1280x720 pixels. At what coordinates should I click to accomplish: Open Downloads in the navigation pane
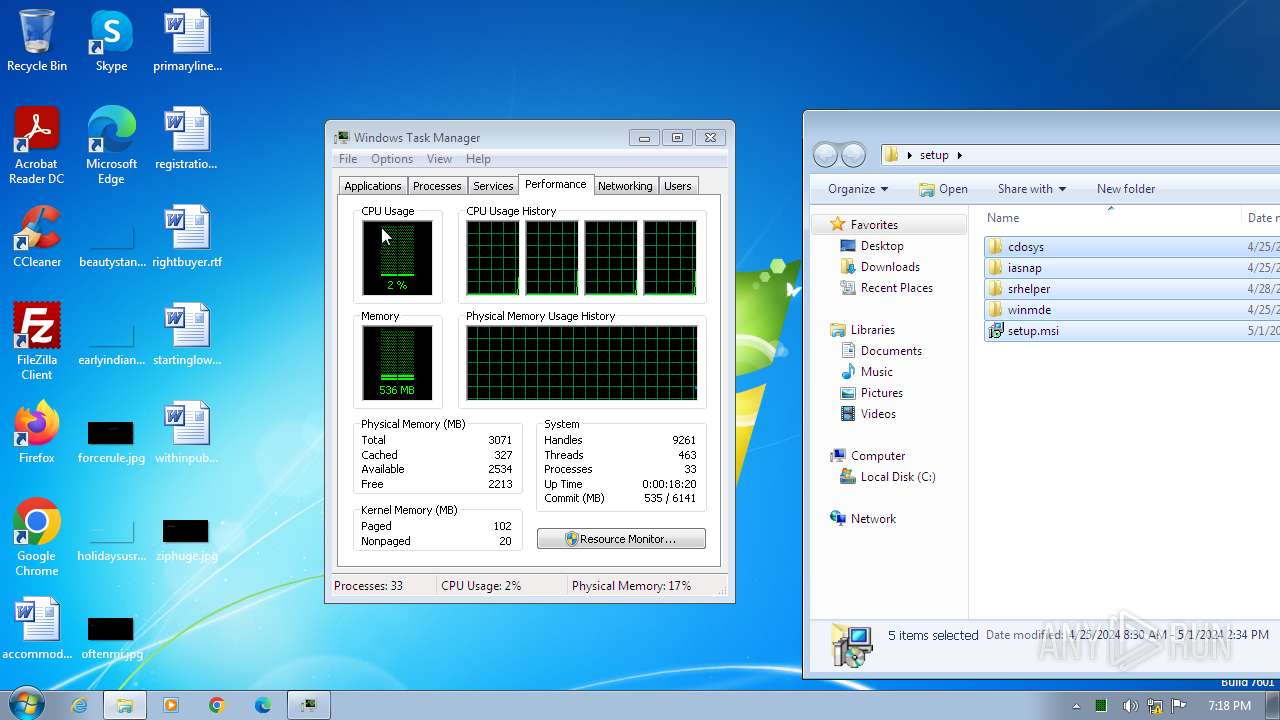890,267
